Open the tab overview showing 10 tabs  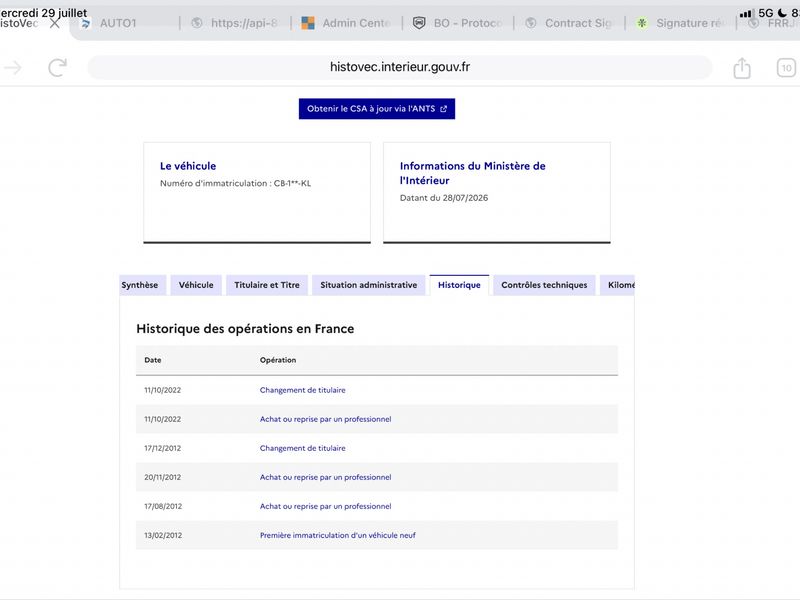click(x=786, y=68)
